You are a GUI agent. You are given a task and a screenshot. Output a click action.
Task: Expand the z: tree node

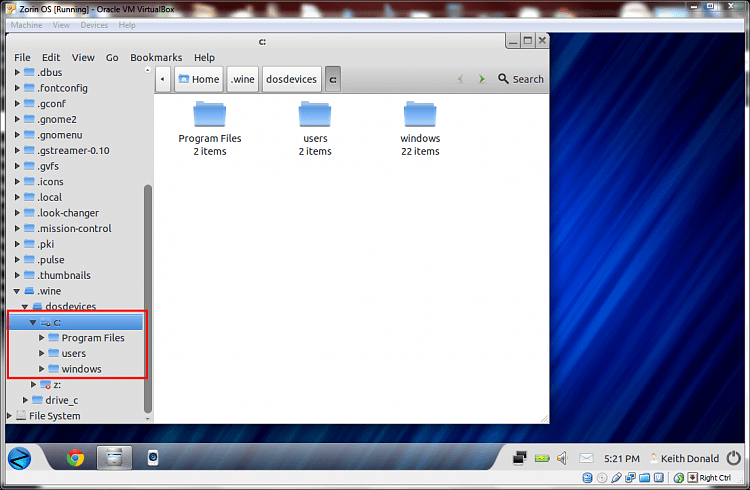pos(33,385)
